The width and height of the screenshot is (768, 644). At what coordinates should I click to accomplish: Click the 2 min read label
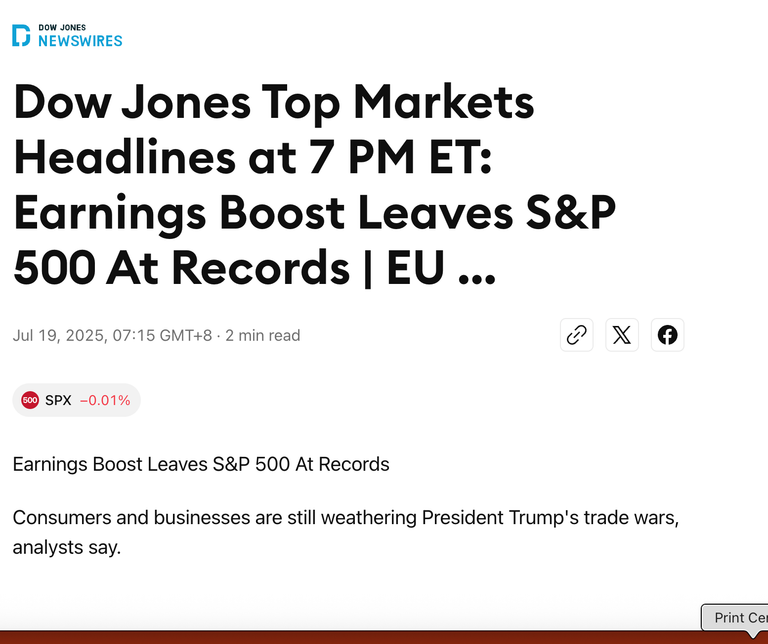pos(263,335)
